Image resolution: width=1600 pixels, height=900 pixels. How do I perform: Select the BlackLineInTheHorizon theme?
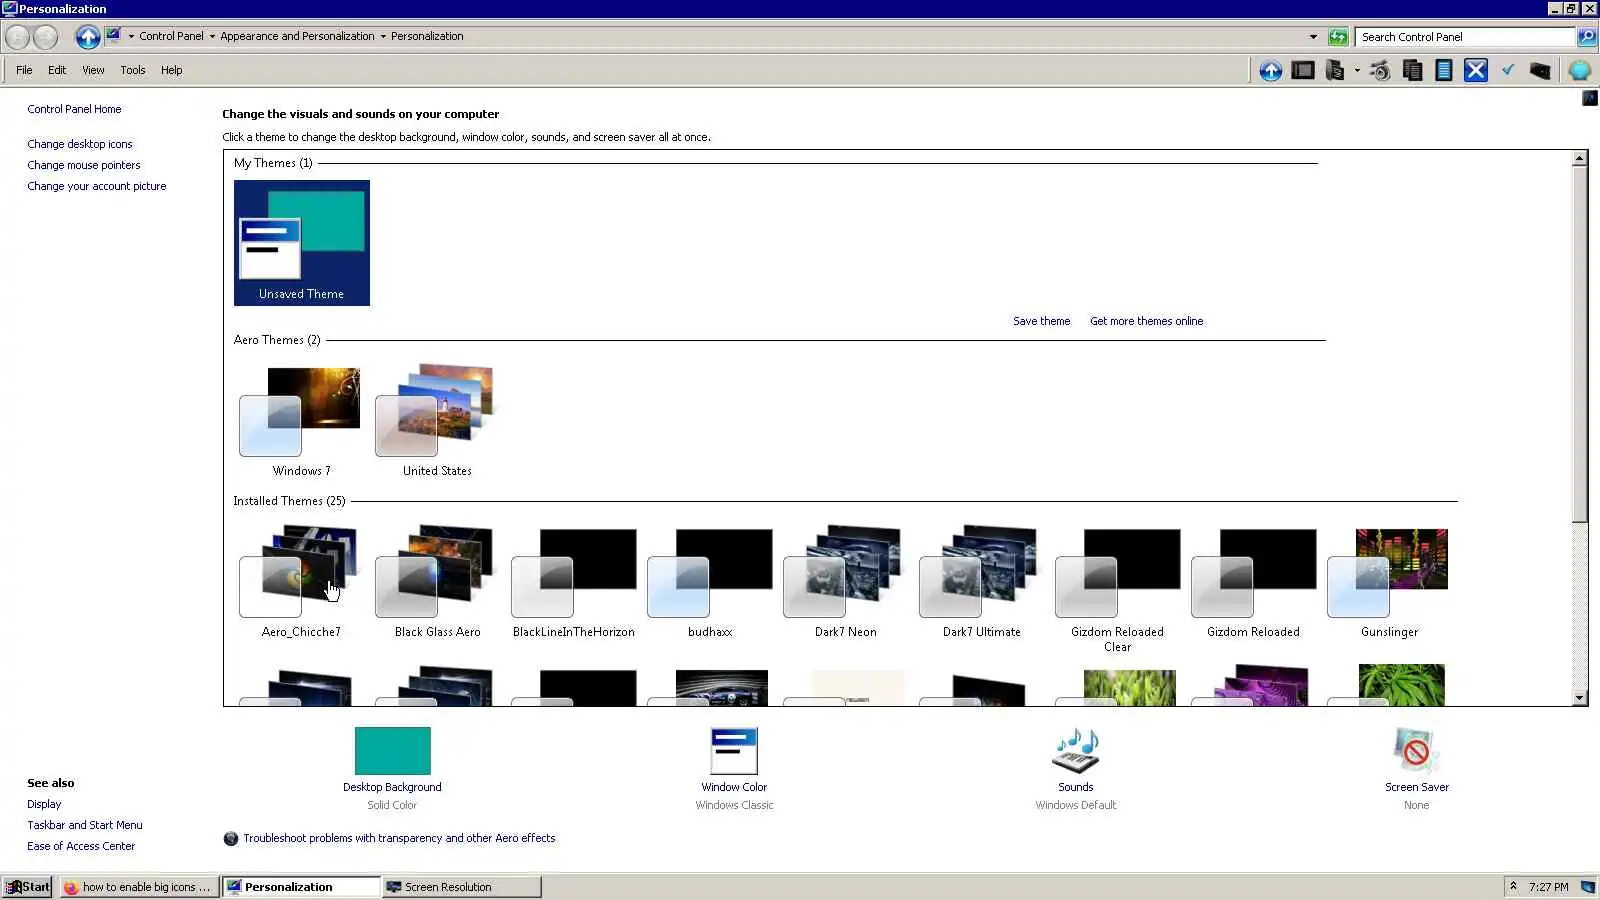coord(573,582)
